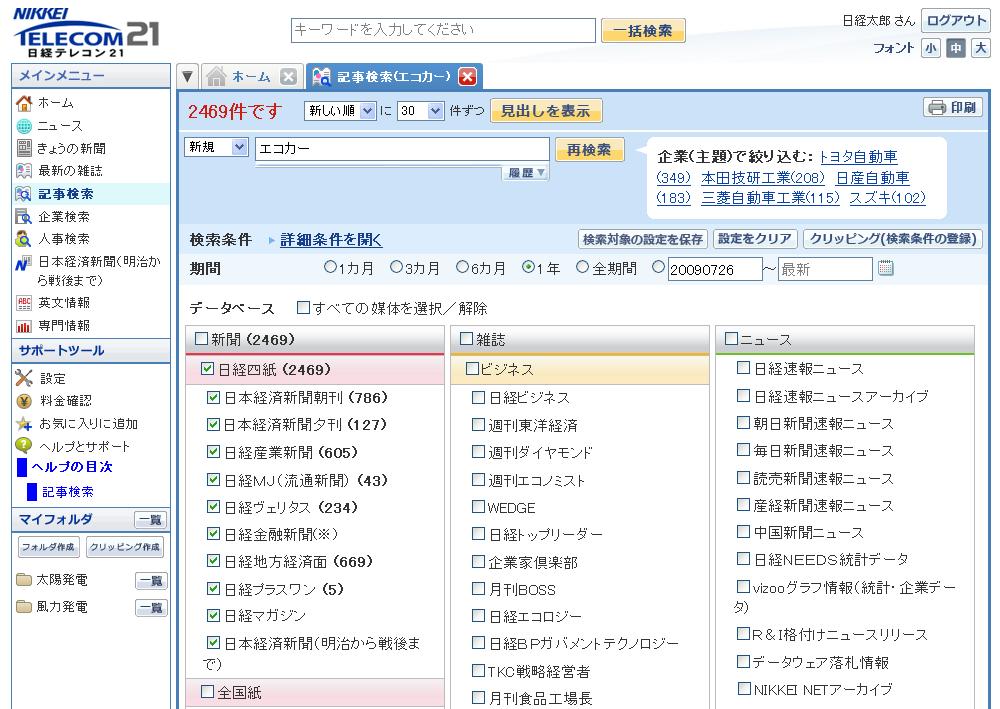Click クリッピング(検索条件の登録) button
The height and width of the screenshot is (709, 1000).
893,239
